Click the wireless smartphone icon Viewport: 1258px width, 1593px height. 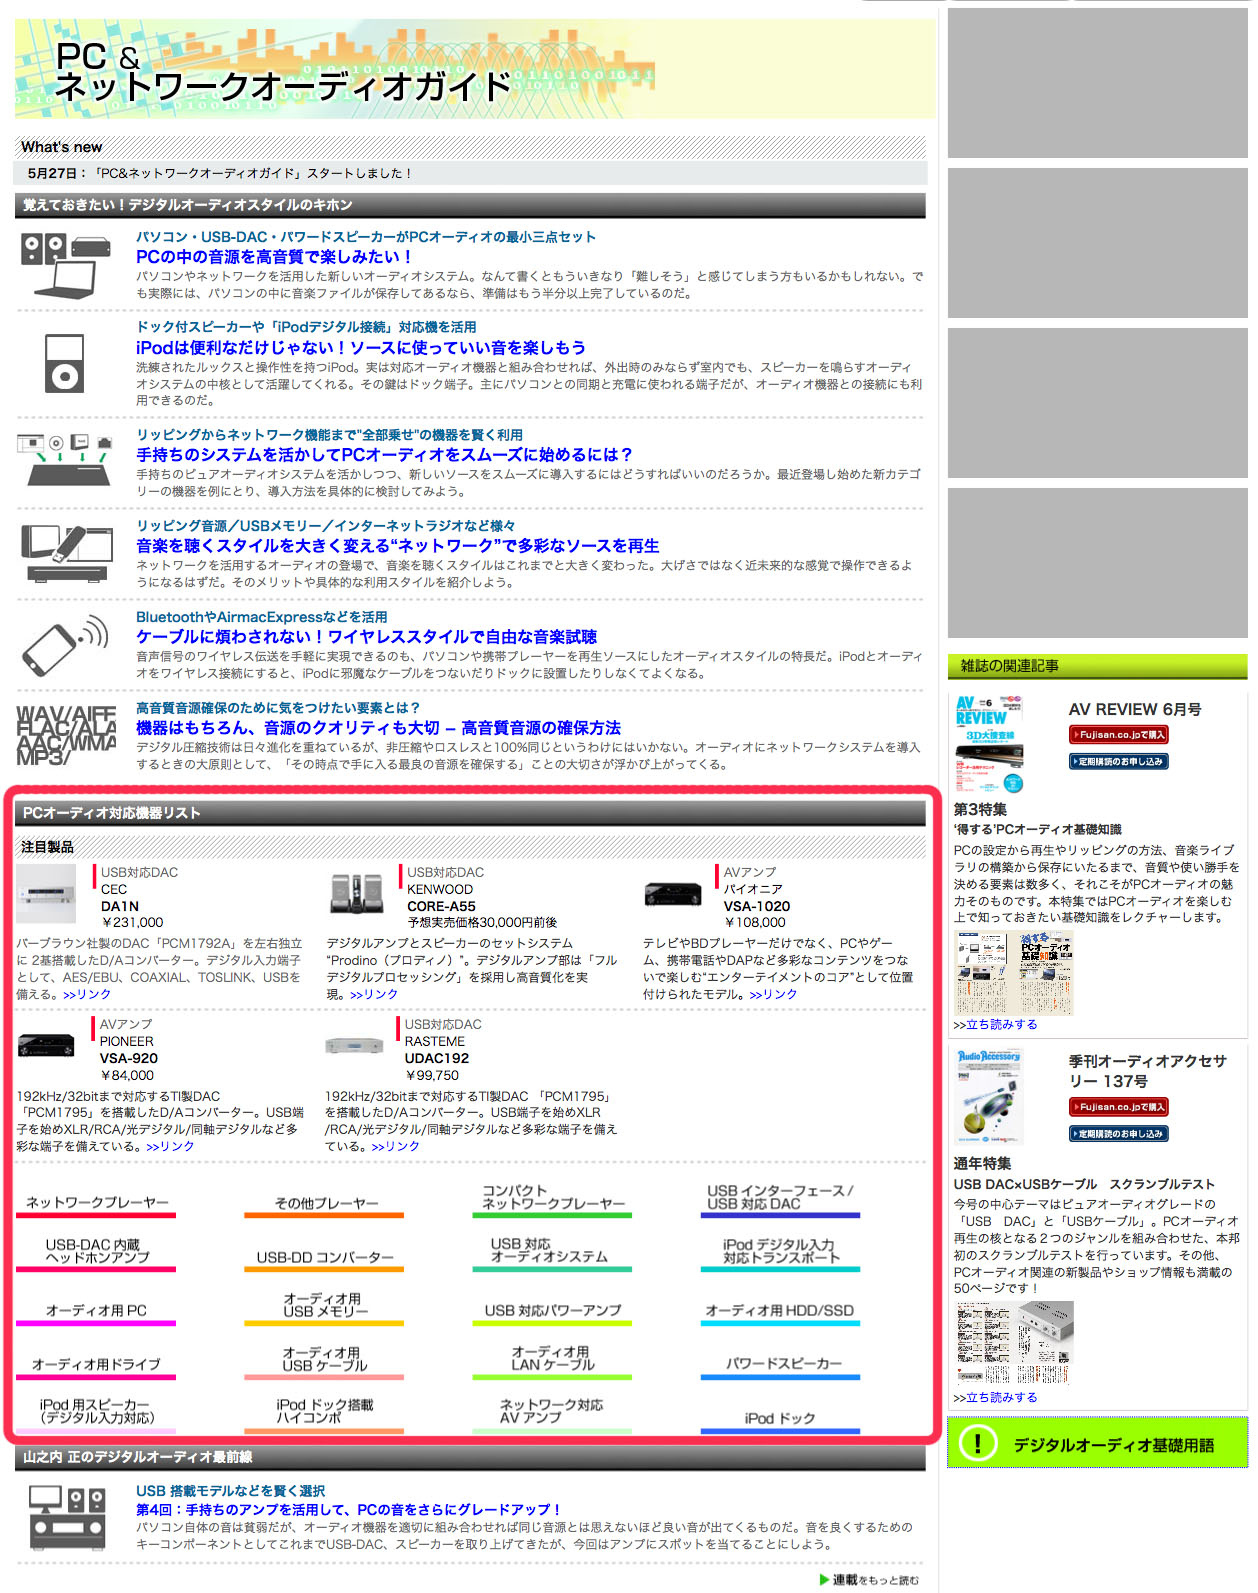point(66,646)
